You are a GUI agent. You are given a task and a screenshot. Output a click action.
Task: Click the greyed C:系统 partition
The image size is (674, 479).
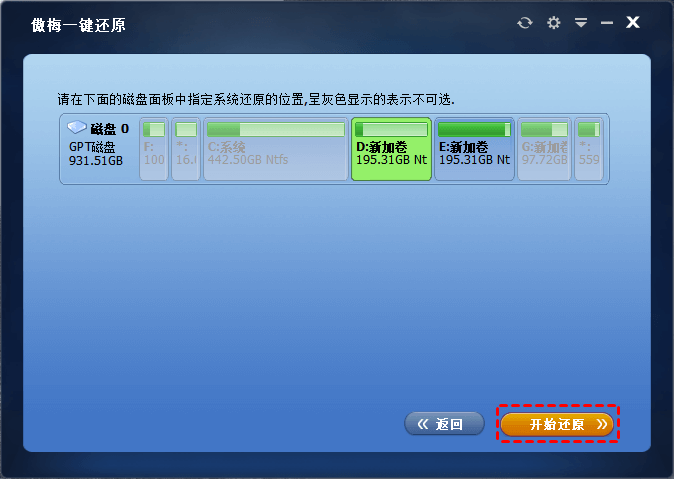276,149
